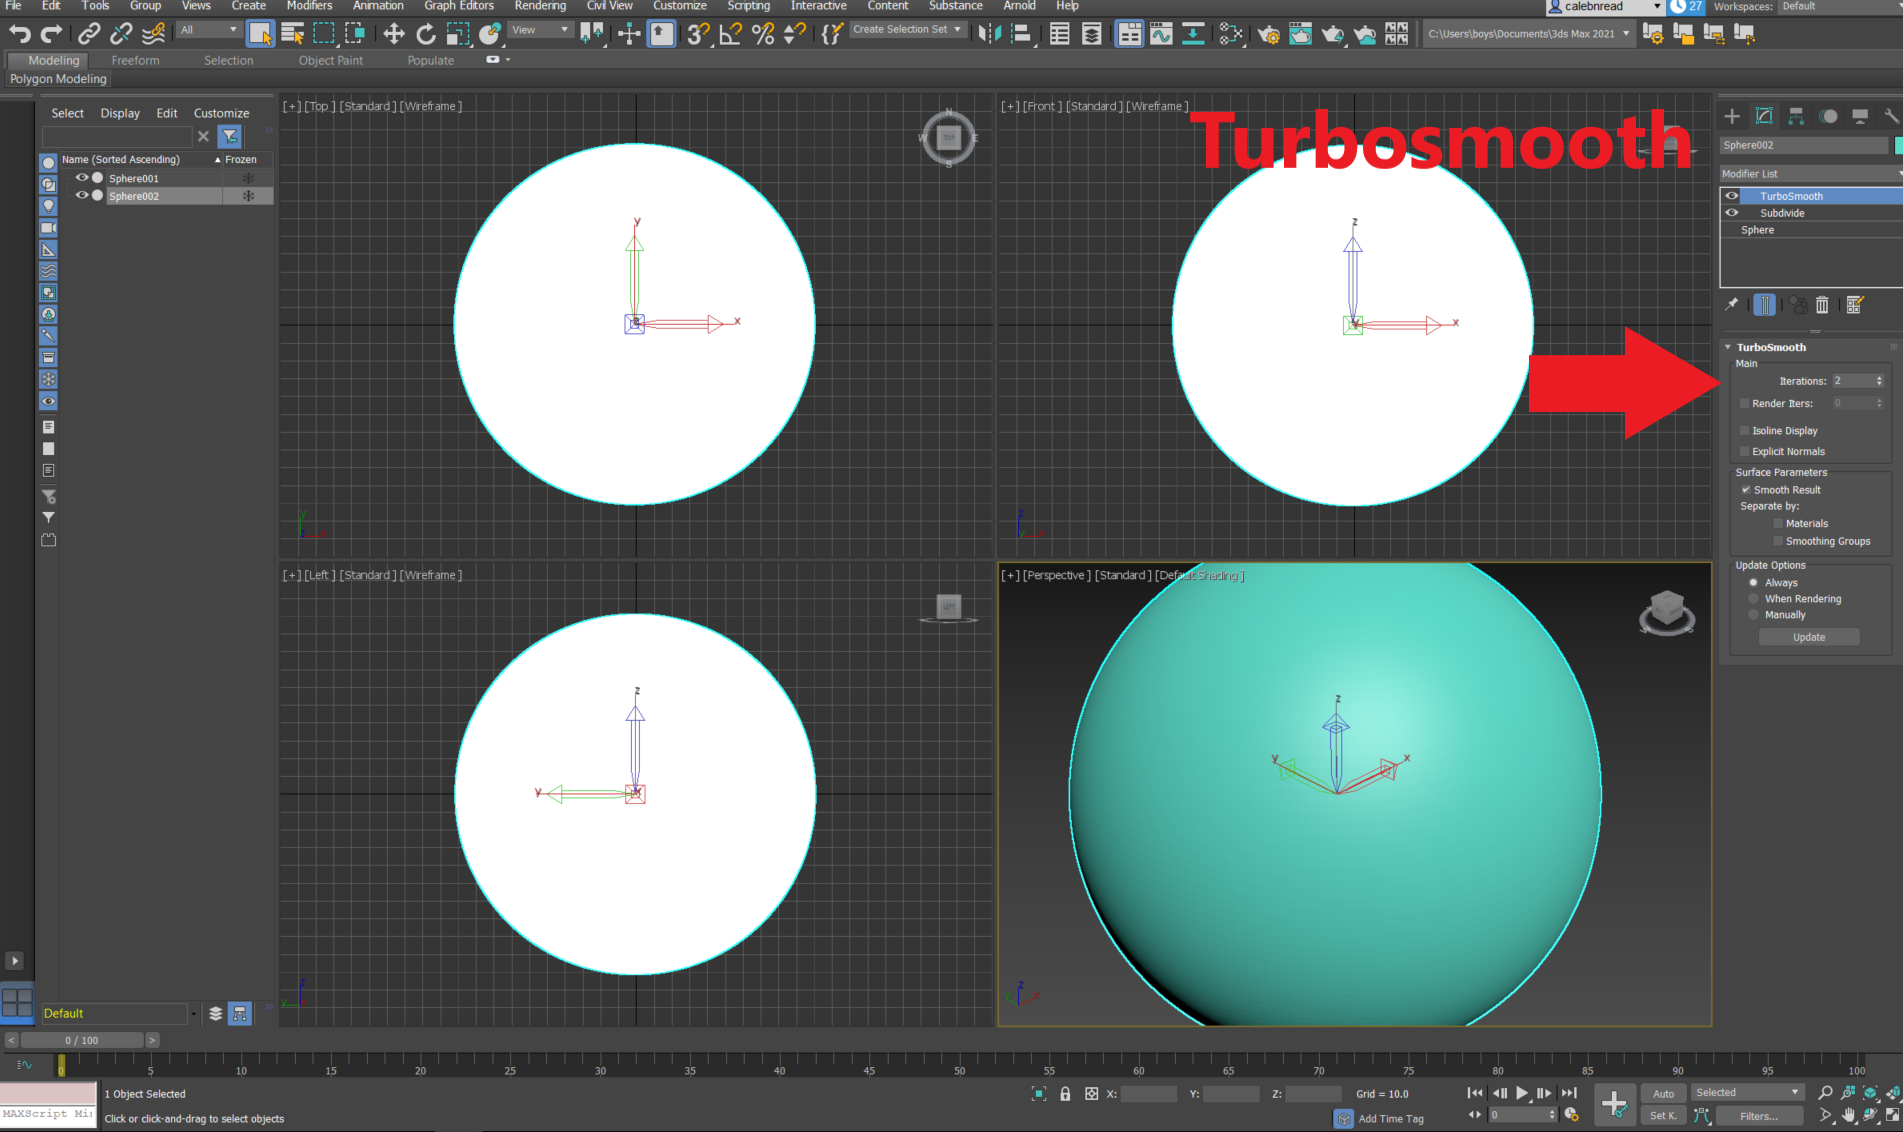This screenshot has height=1132, width=1903.
Task: Open the Render Setup dialog
Action: coord(1268,33)
